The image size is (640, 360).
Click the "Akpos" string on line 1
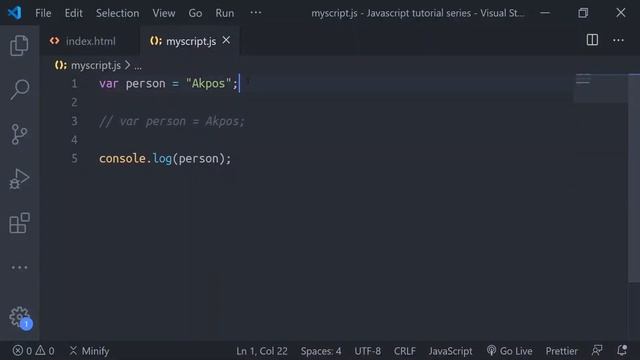pyautogui.click(x=208, y=83)
